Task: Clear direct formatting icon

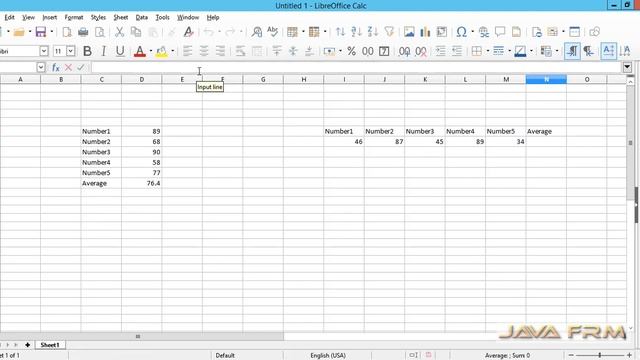Action: 188,32
